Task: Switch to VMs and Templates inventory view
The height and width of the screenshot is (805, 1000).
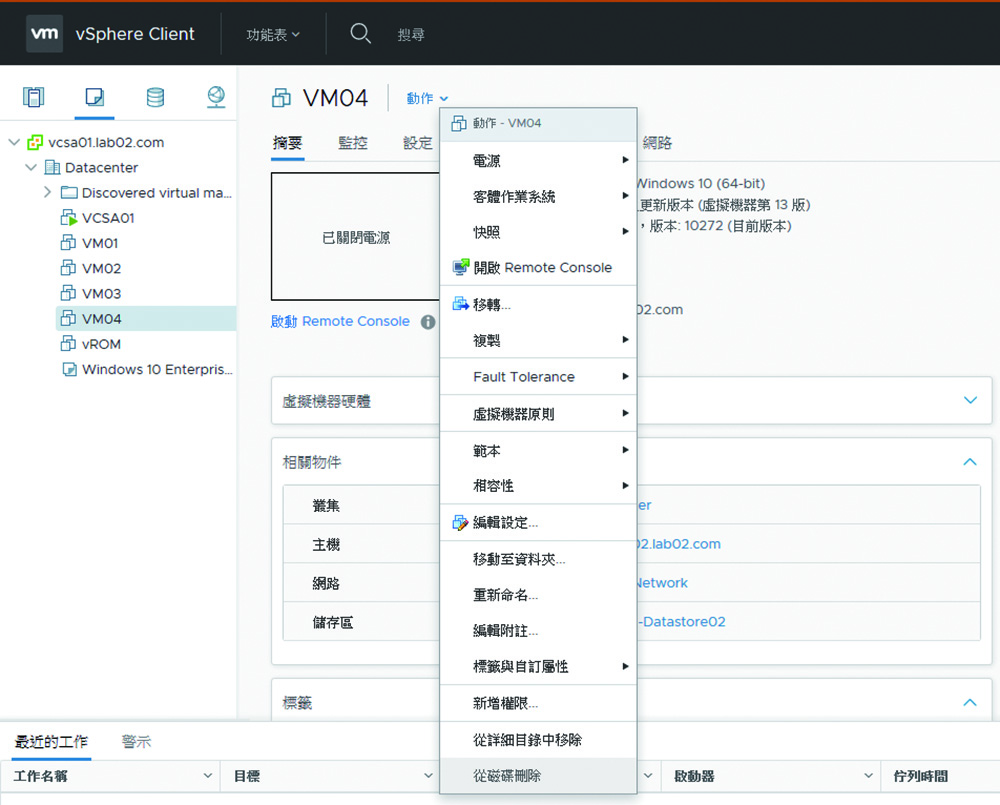Action: [94, 97]
